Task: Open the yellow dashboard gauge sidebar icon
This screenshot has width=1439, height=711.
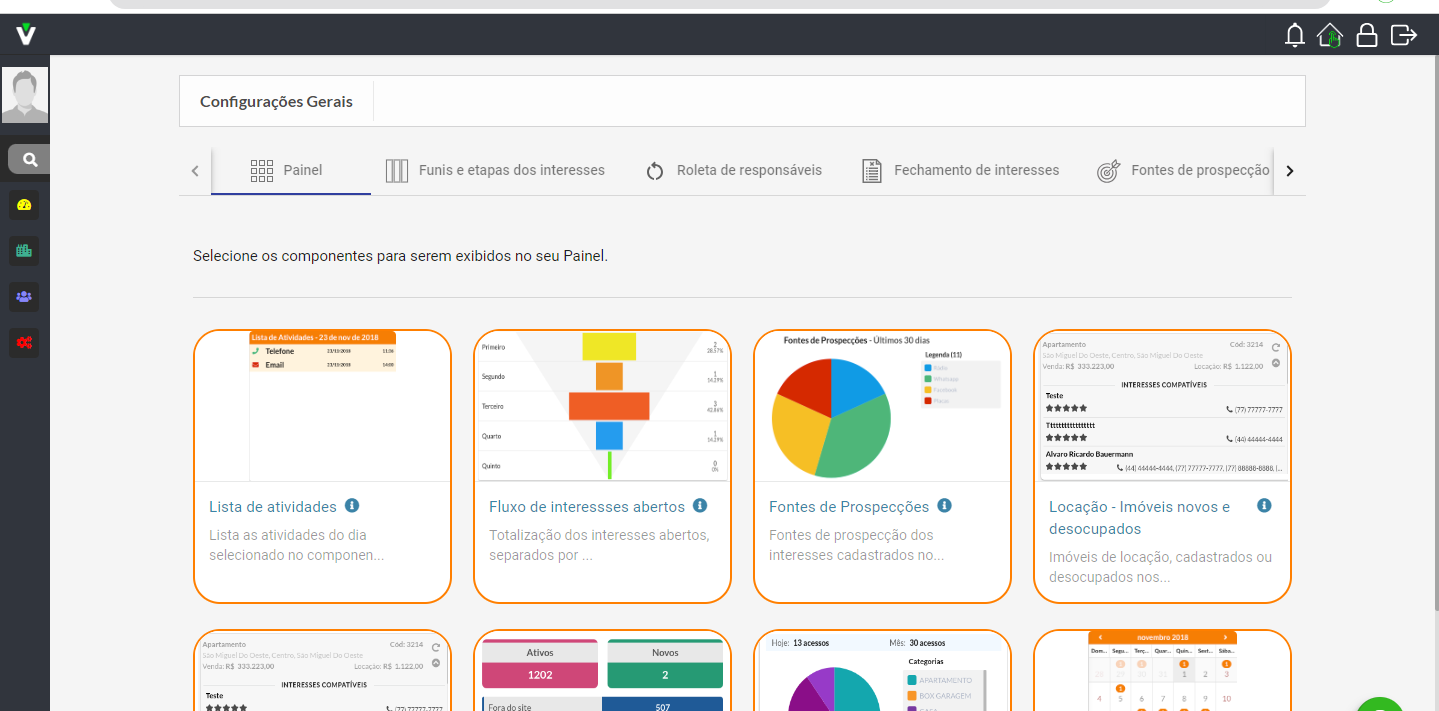Action: tap(24, 205)
